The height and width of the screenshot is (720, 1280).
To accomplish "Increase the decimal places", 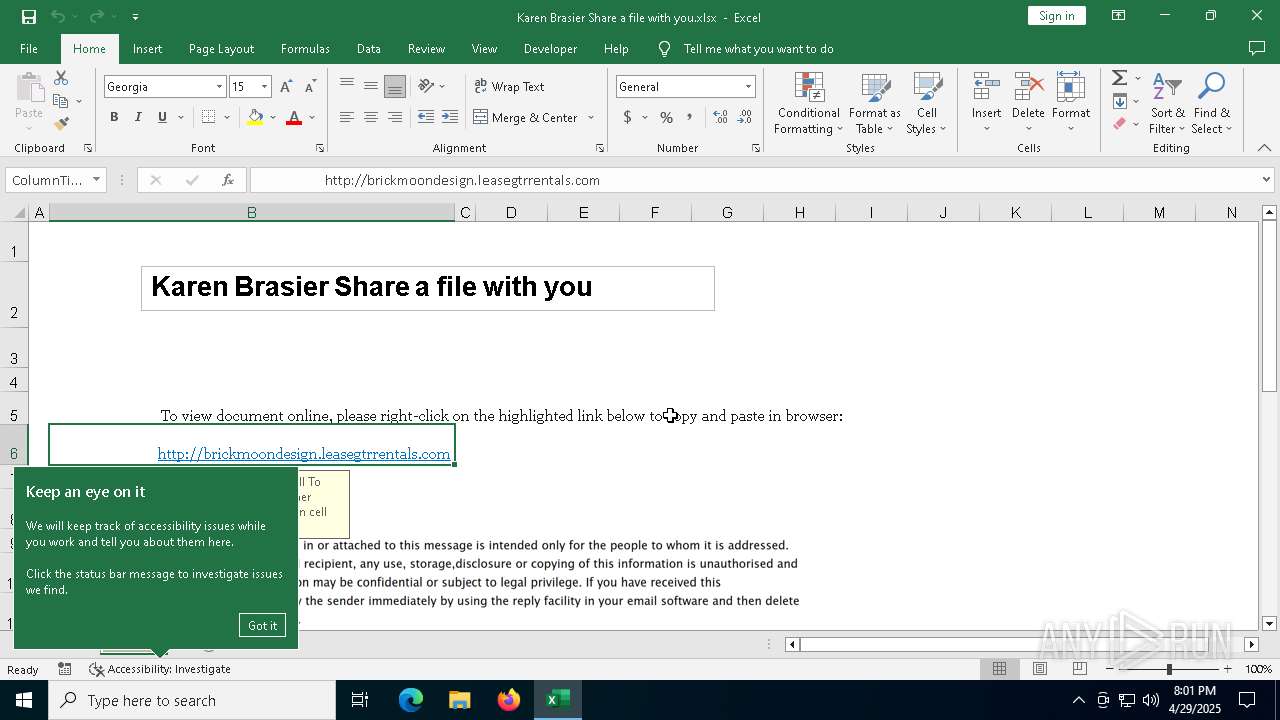I will coord(720,117).
